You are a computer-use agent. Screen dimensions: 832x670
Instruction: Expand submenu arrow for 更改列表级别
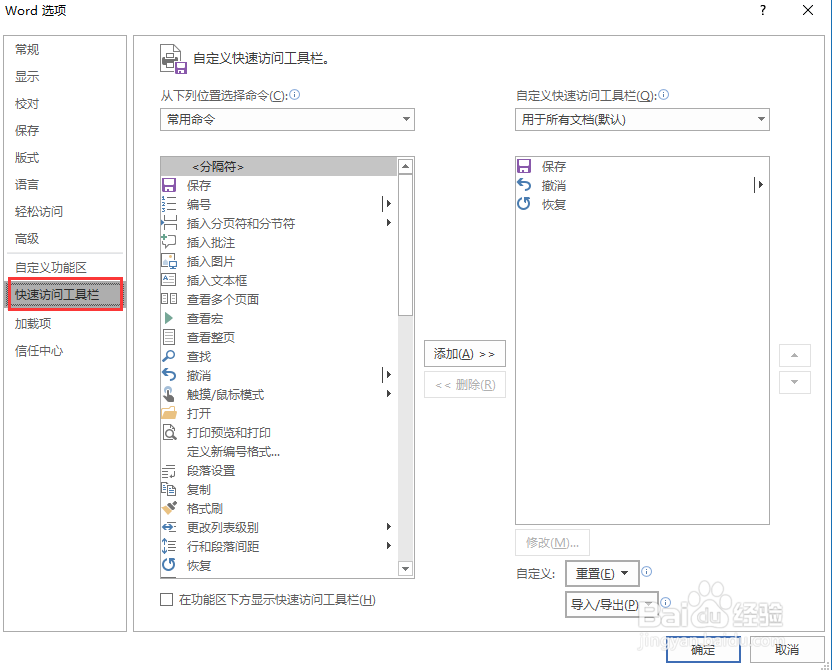[389, 527]
